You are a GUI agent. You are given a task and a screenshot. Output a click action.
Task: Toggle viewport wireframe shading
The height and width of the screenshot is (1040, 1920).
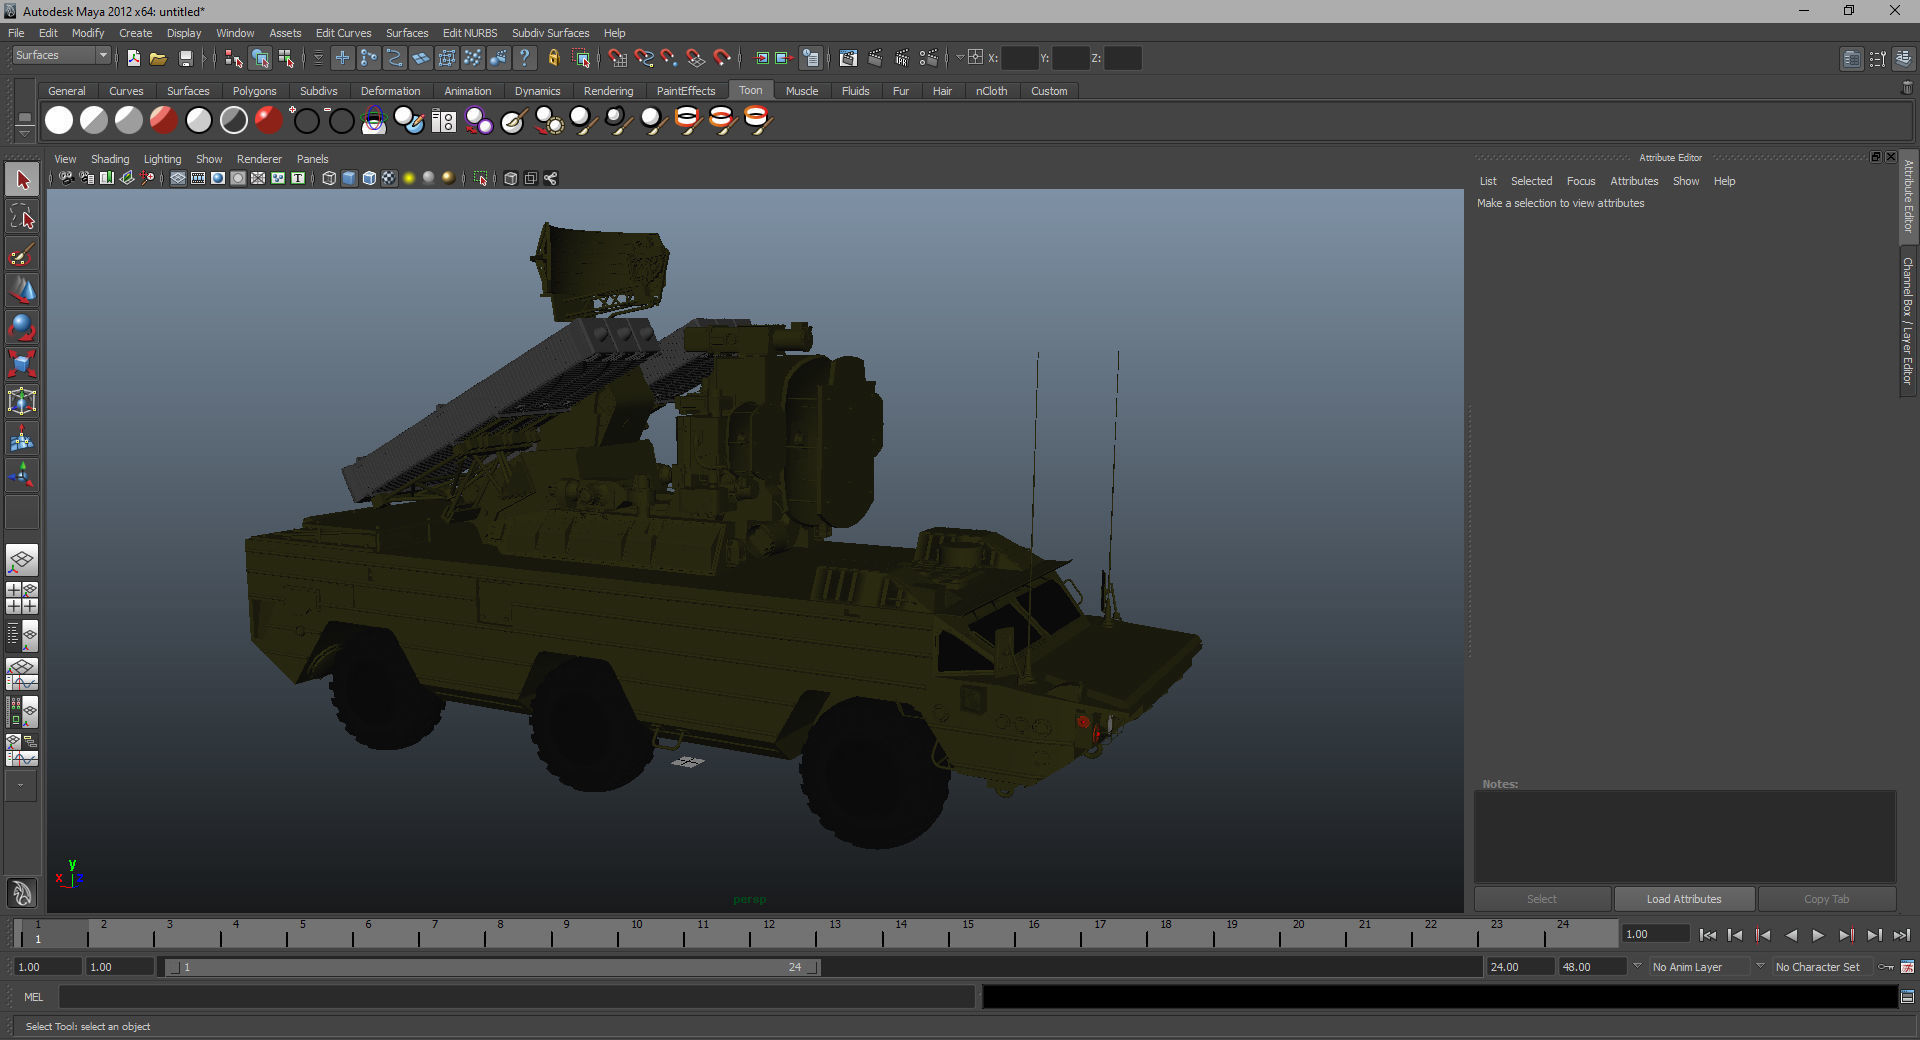[329, 178]
